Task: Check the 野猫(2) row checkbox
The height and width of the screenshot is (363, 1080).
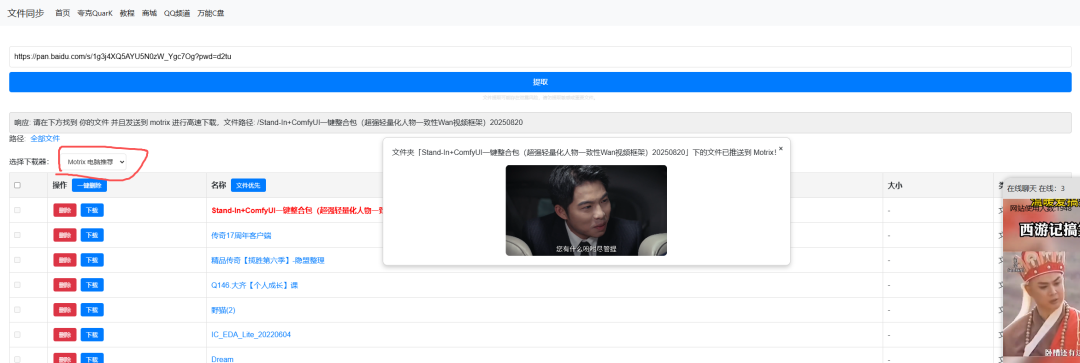Action: 17,310
